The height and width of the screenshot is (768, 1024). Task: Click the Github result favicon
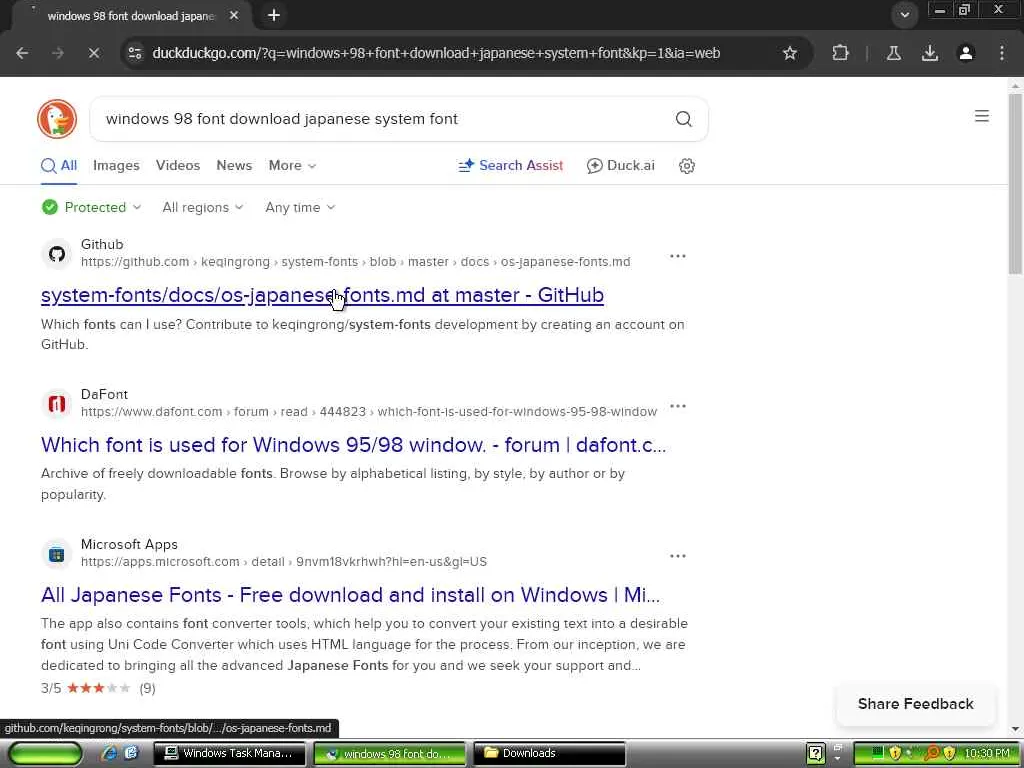tap(57, 254)
